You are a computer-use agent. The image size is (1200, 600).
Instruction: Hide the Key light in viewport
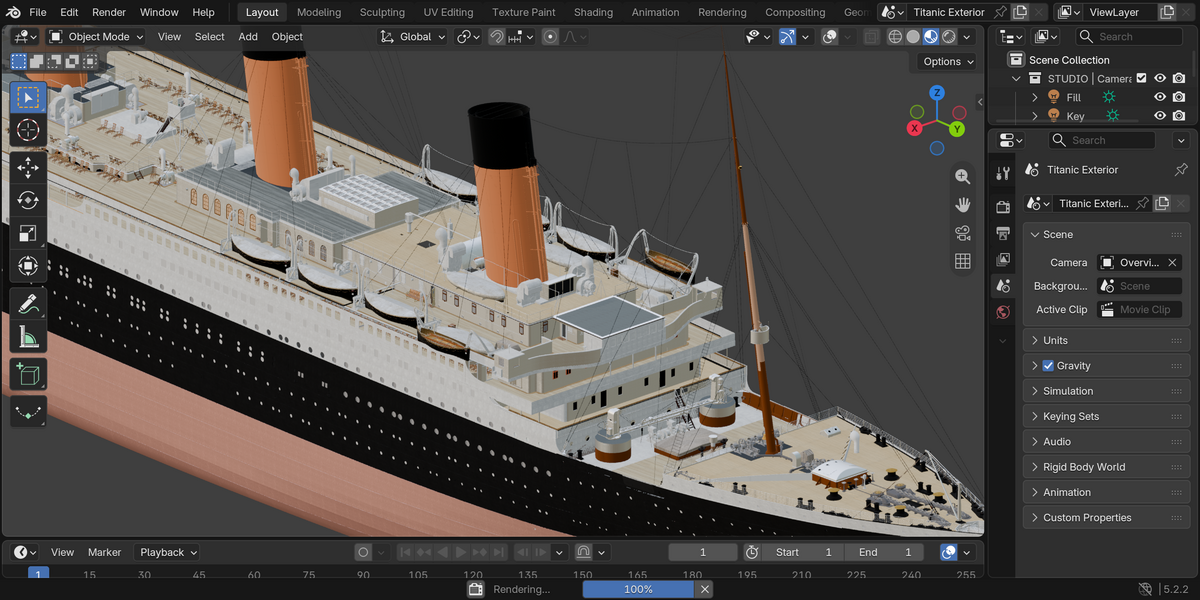(1160, 116)
